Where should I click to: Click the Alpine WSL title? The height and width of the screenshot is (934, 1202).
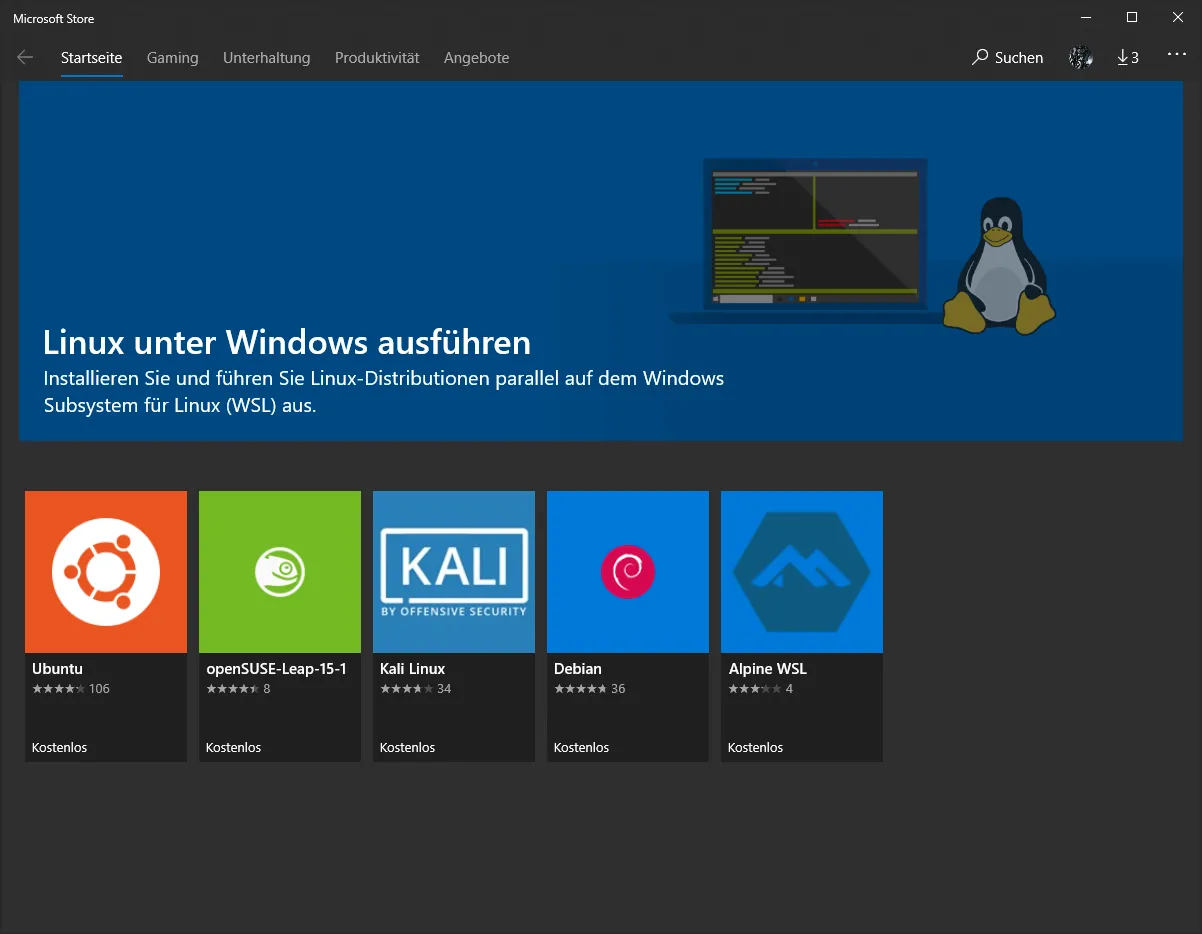(x=768, y=669)
